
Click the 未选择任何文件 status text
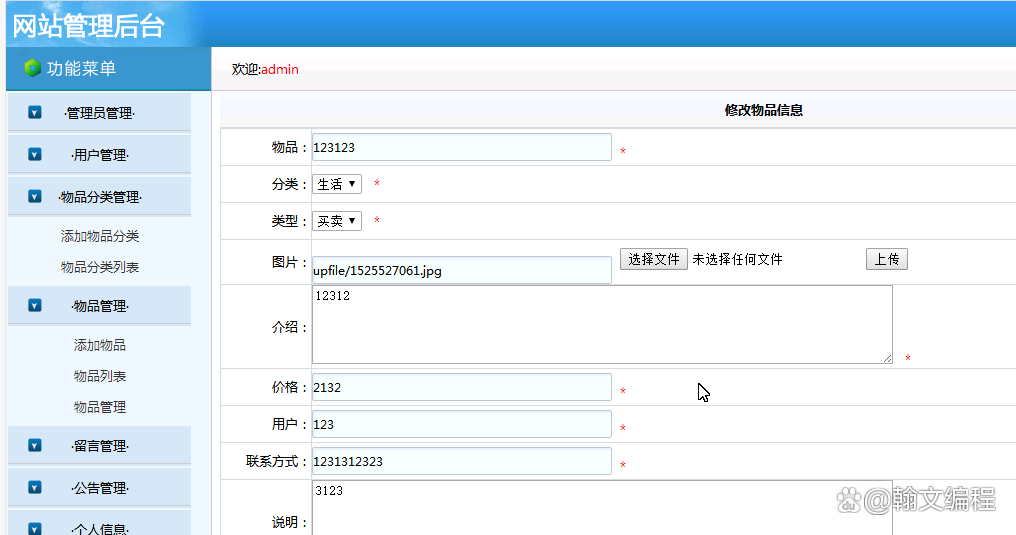(737, 259)
